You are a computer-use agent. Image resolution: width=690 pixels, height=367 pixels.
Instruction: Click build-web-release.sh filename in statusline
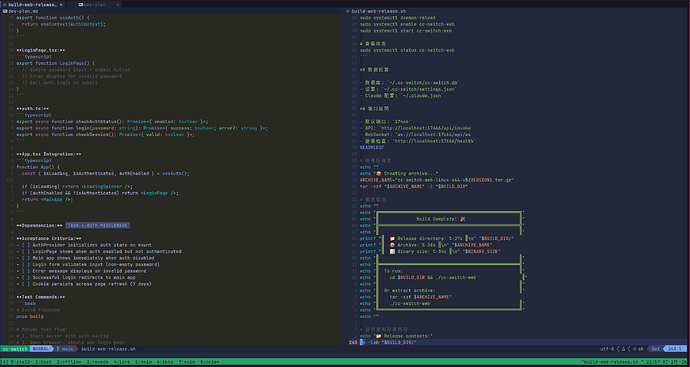(x=108, y=349)
